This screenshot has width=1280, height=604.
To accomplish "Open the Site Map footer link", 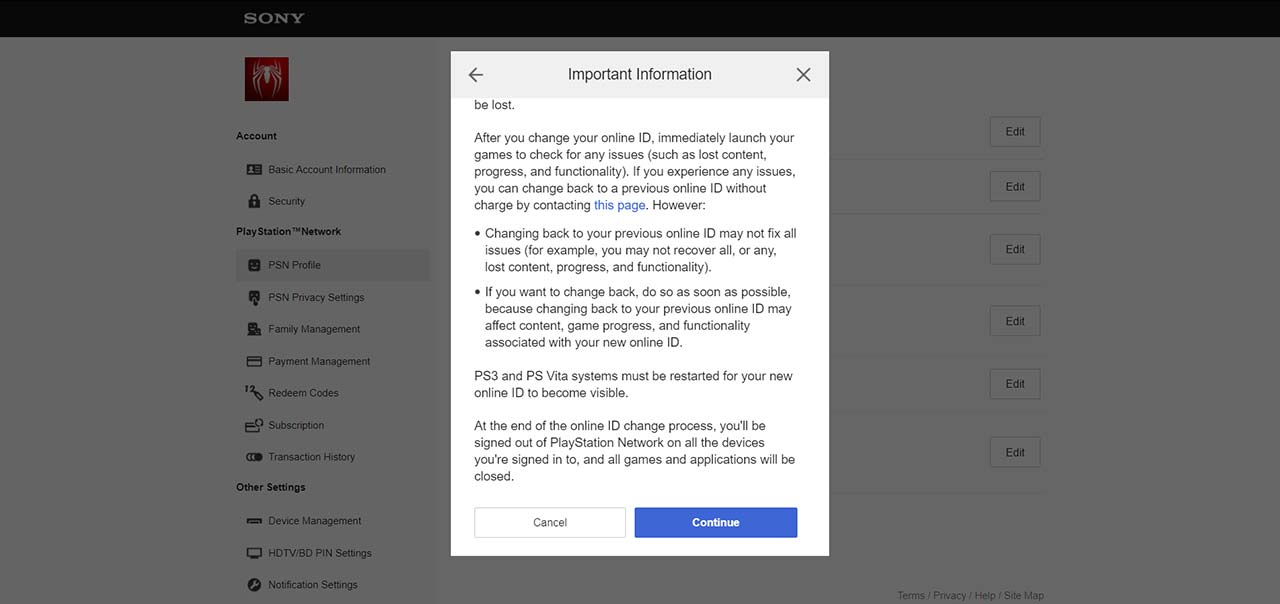I will [x=1024, y=596].
